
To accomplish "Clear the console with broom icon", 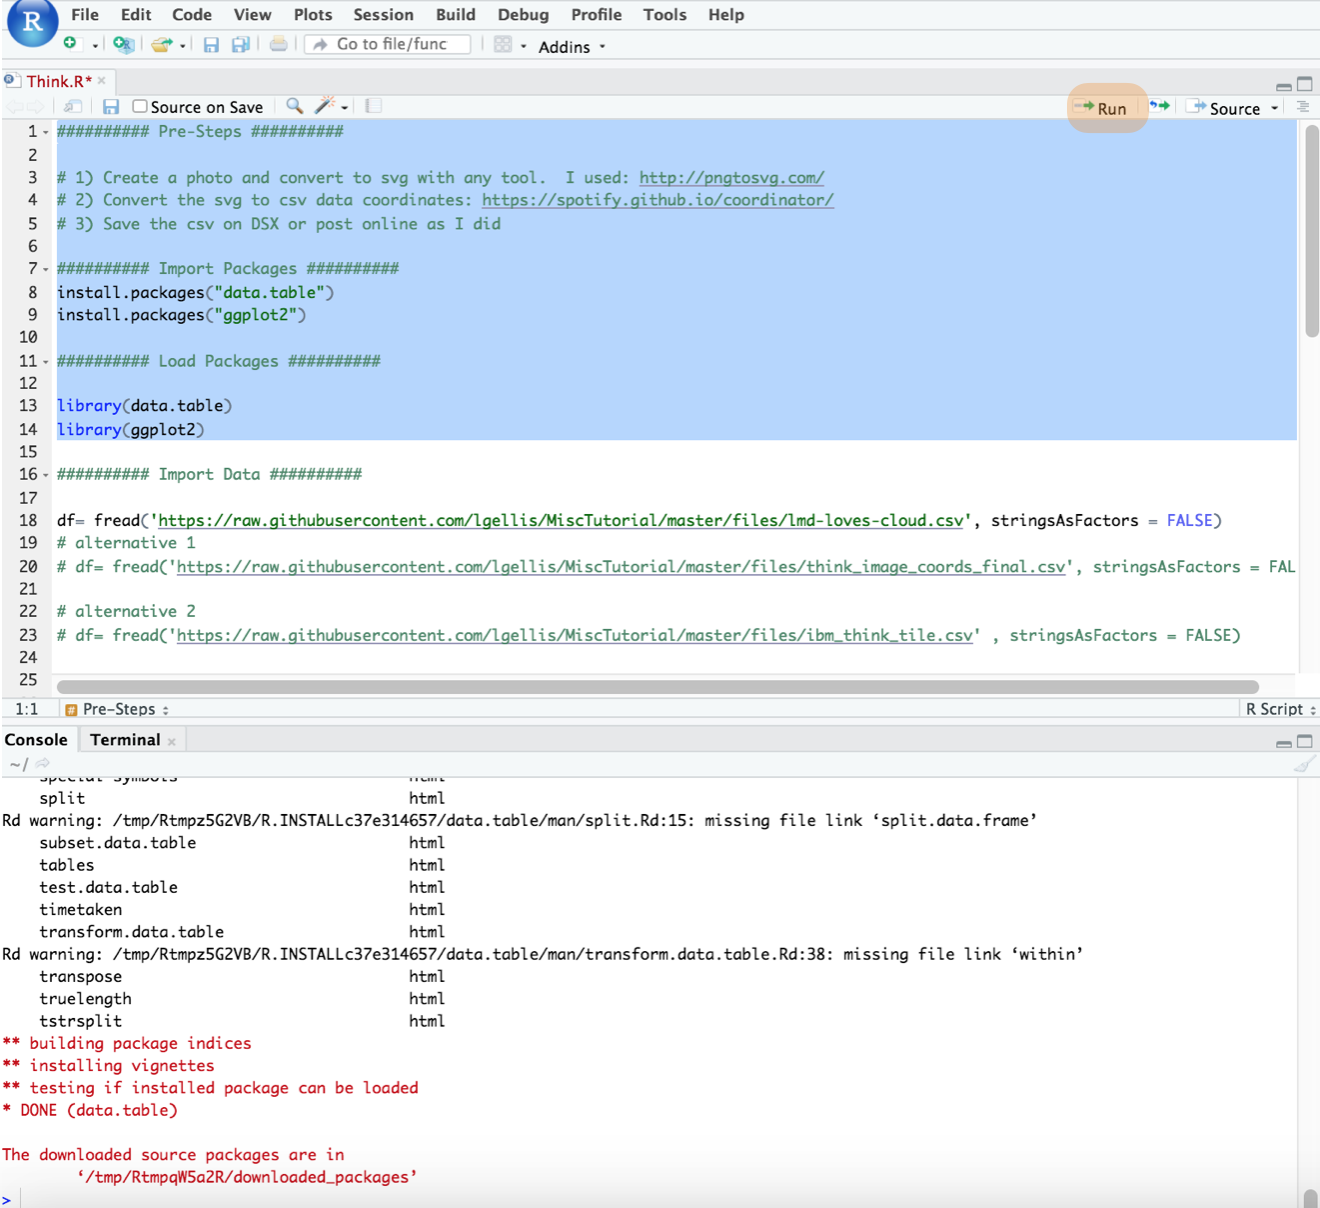I will click(1303, 765).
